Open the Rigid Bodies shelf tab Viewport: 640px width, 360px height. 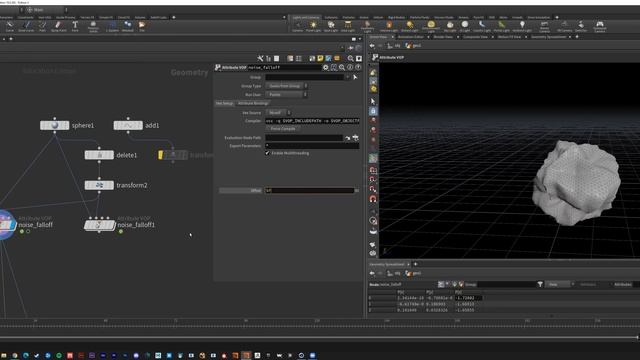coord(396,18)
